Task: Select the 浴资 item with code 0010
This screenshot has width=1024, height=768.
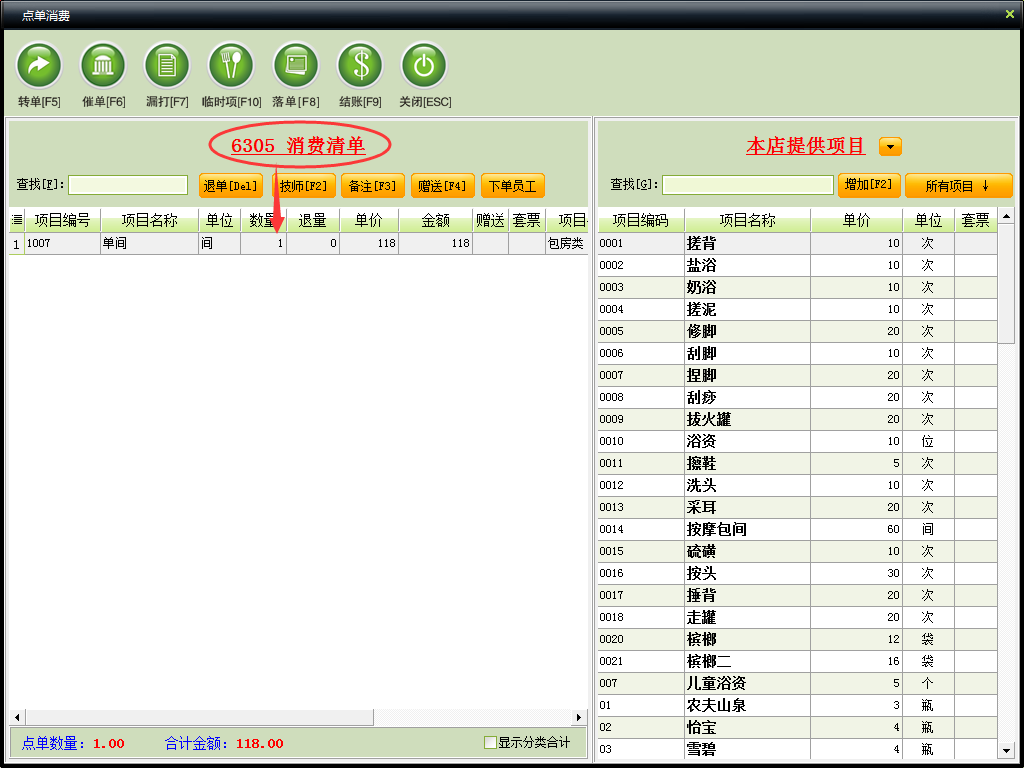Action: click(797, 441)
